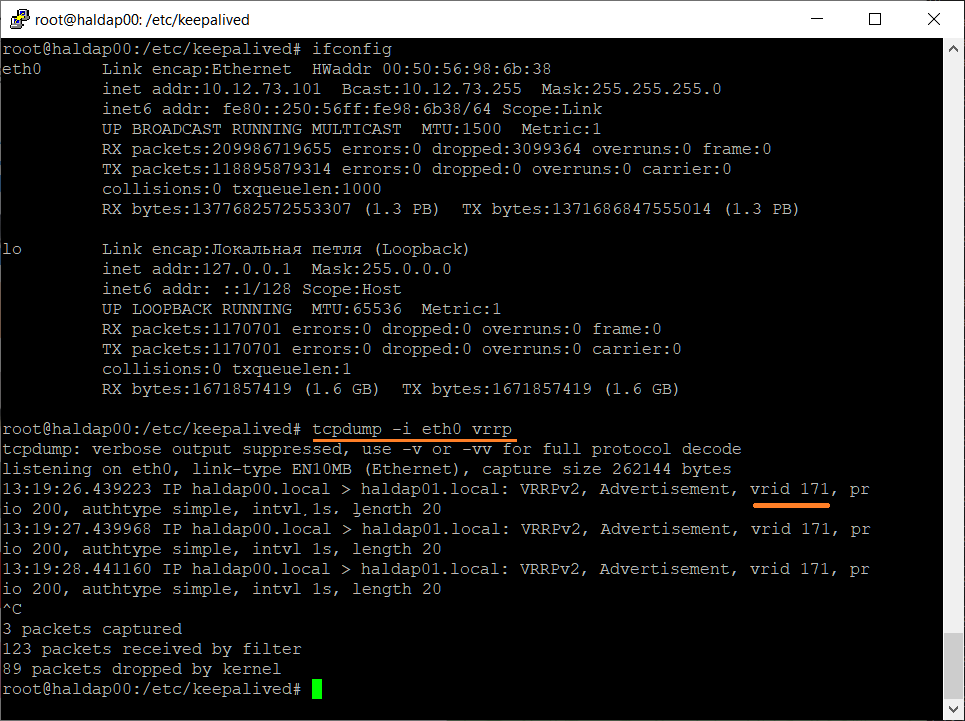Image resolution: width=965 pixels, height=721 pixels.
Task: Click the 'ifconfig' command text
Action: pyautogui.click(x=351, y=49)
